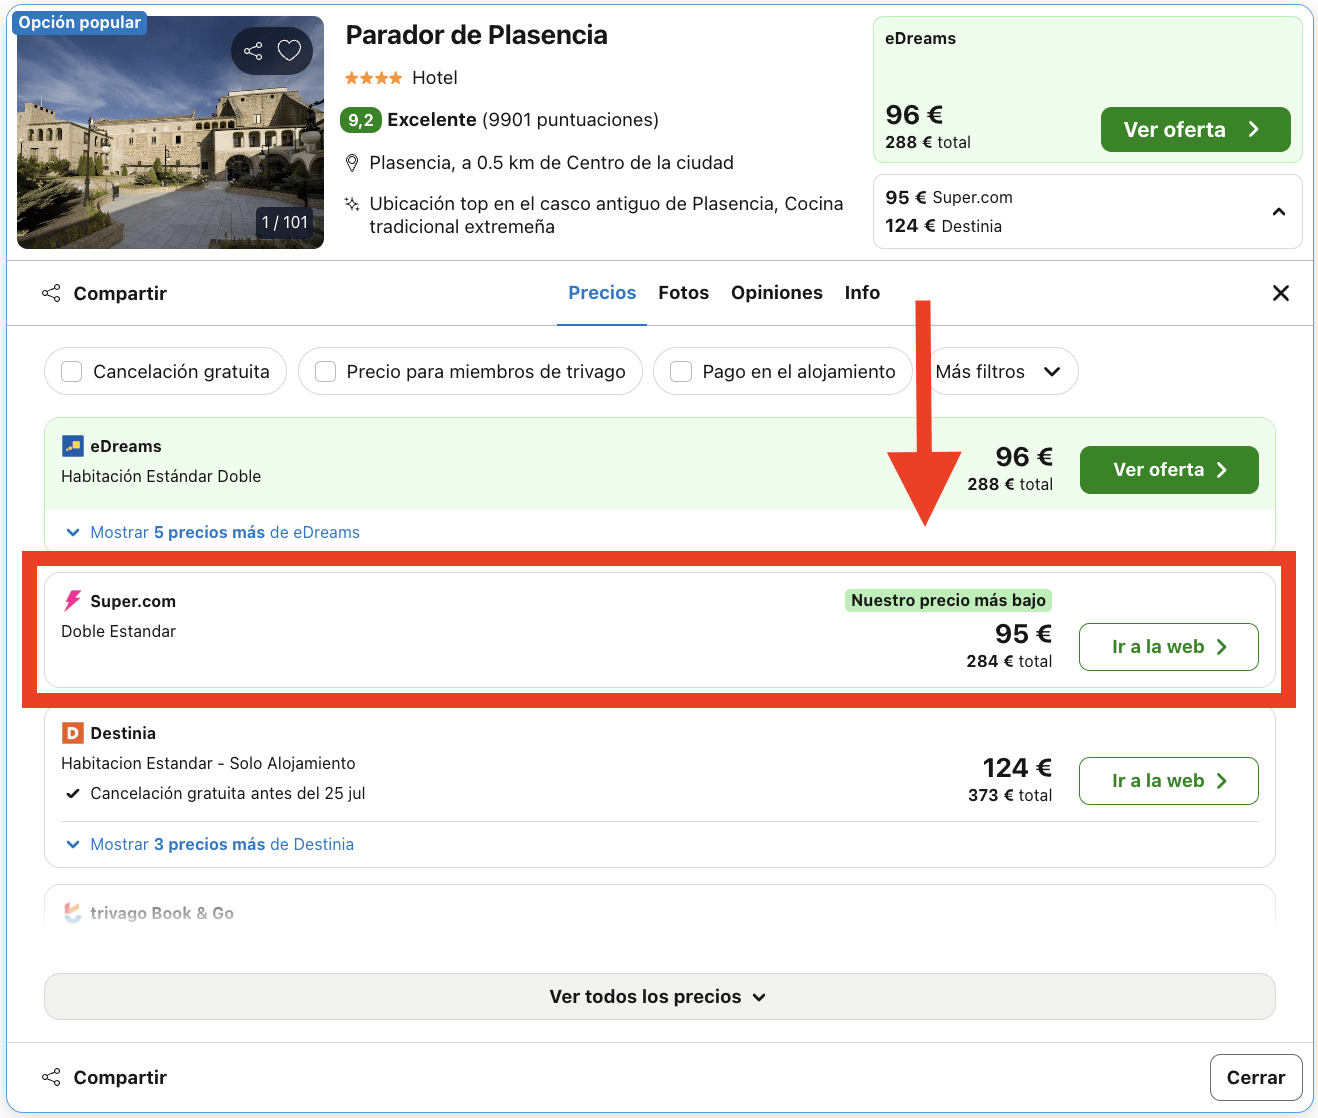The width and height of the screenshot is (1318, 1118).
Task: Open the hotel photo thumbnail
Action: pos(170,133)
